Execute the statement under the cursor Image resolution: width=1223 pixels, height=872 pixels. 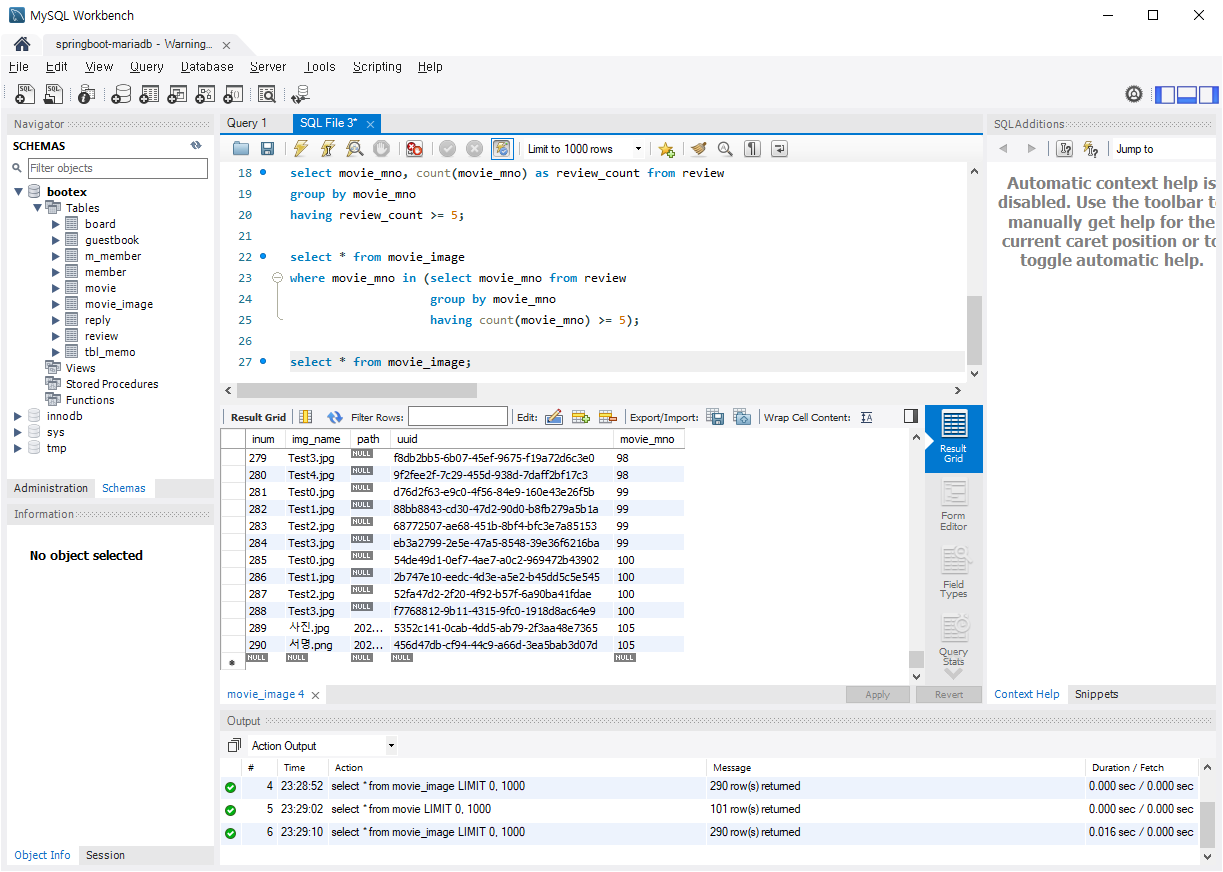(327, 149)
